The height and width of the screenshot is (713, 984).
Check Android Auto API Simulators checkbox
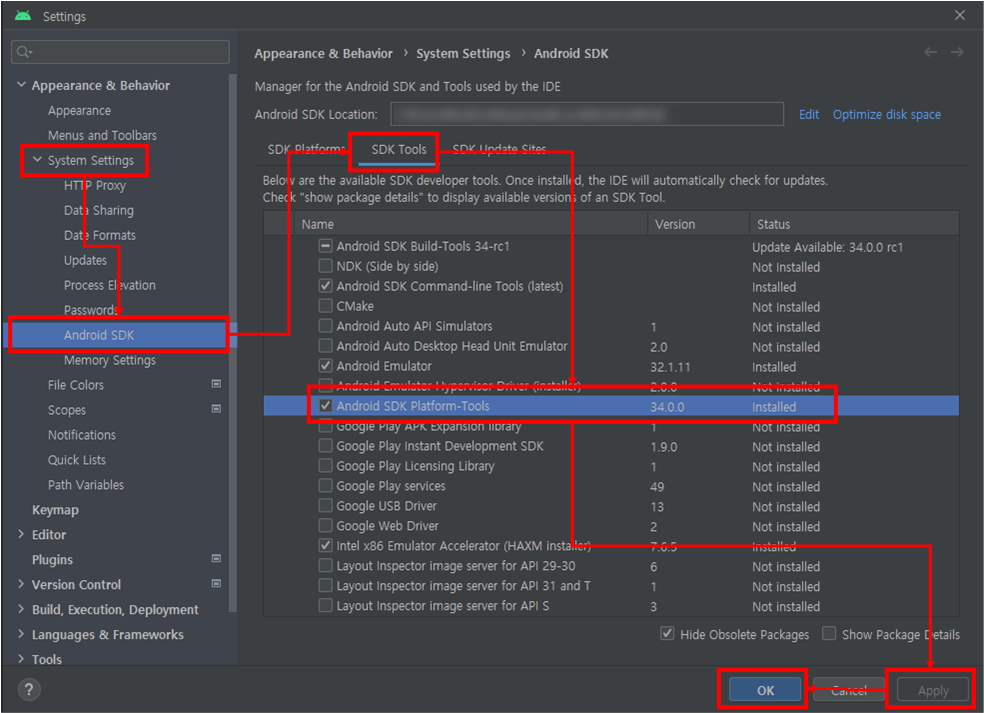325,326
